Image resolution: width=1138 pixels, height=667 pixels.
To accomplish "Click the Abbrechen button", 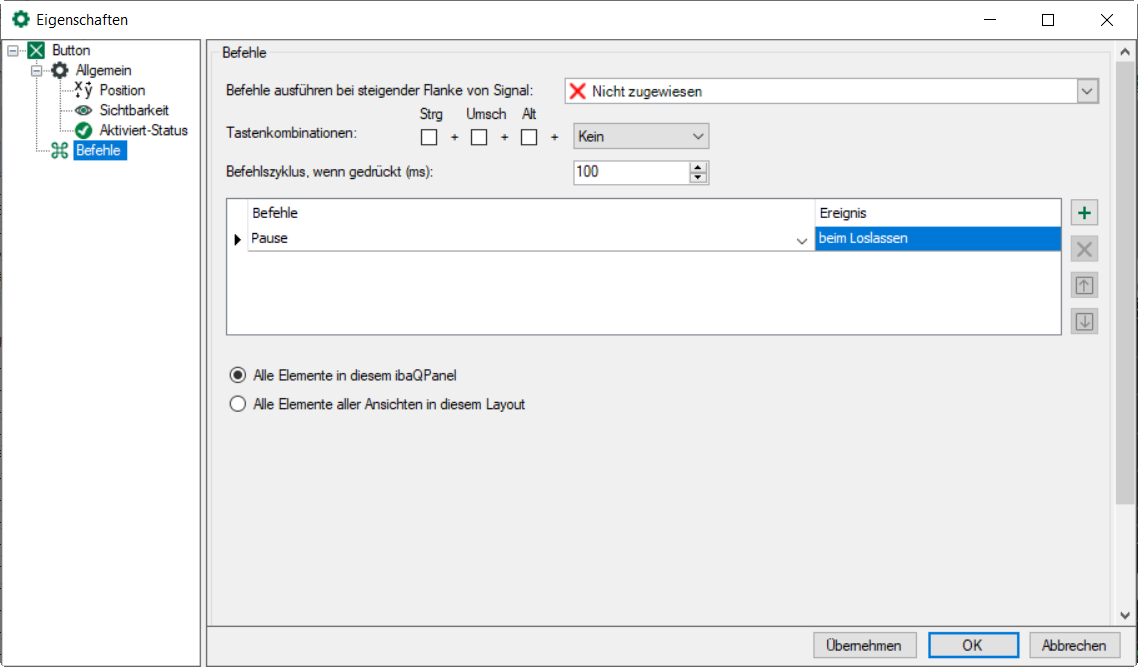I will coord(1073,645).
